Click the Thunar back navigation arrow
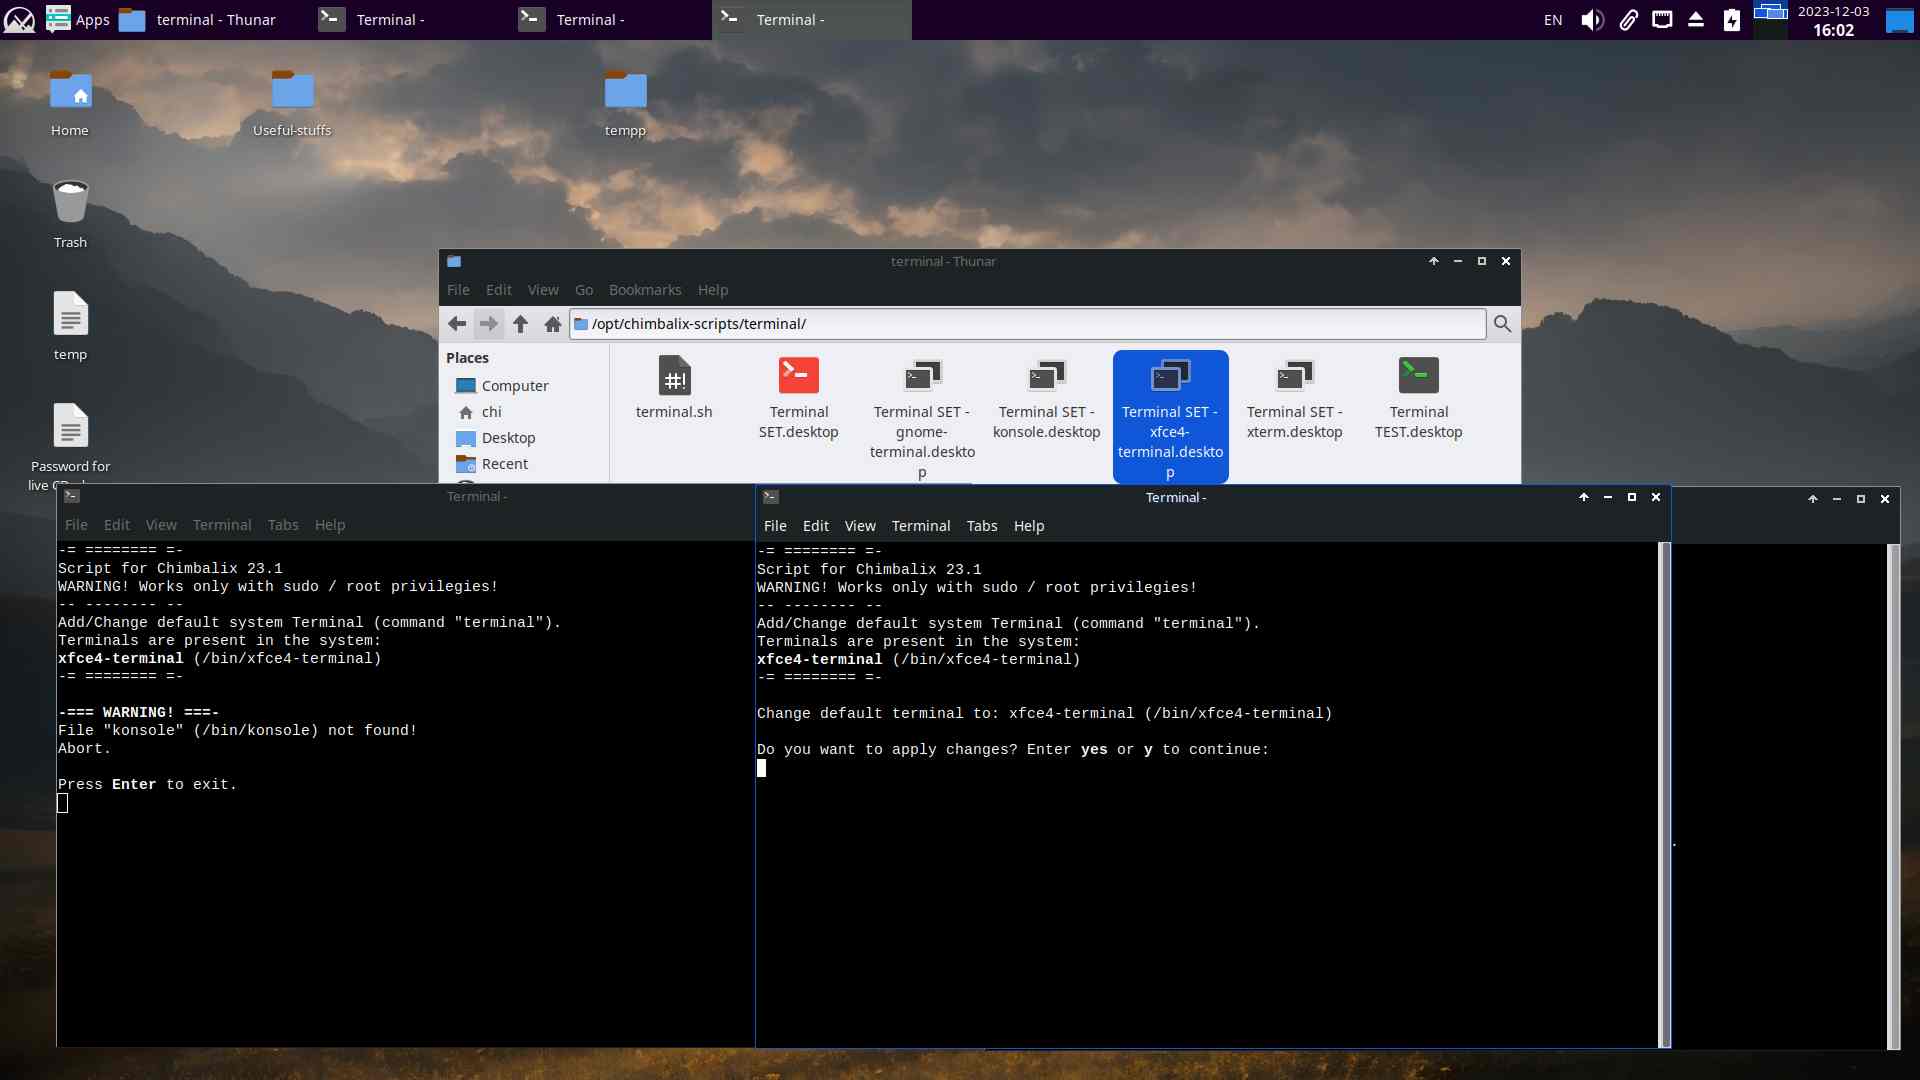The height and width of the screenshot is (1080, 1920). pyautogui.click(x=457, y=324)
